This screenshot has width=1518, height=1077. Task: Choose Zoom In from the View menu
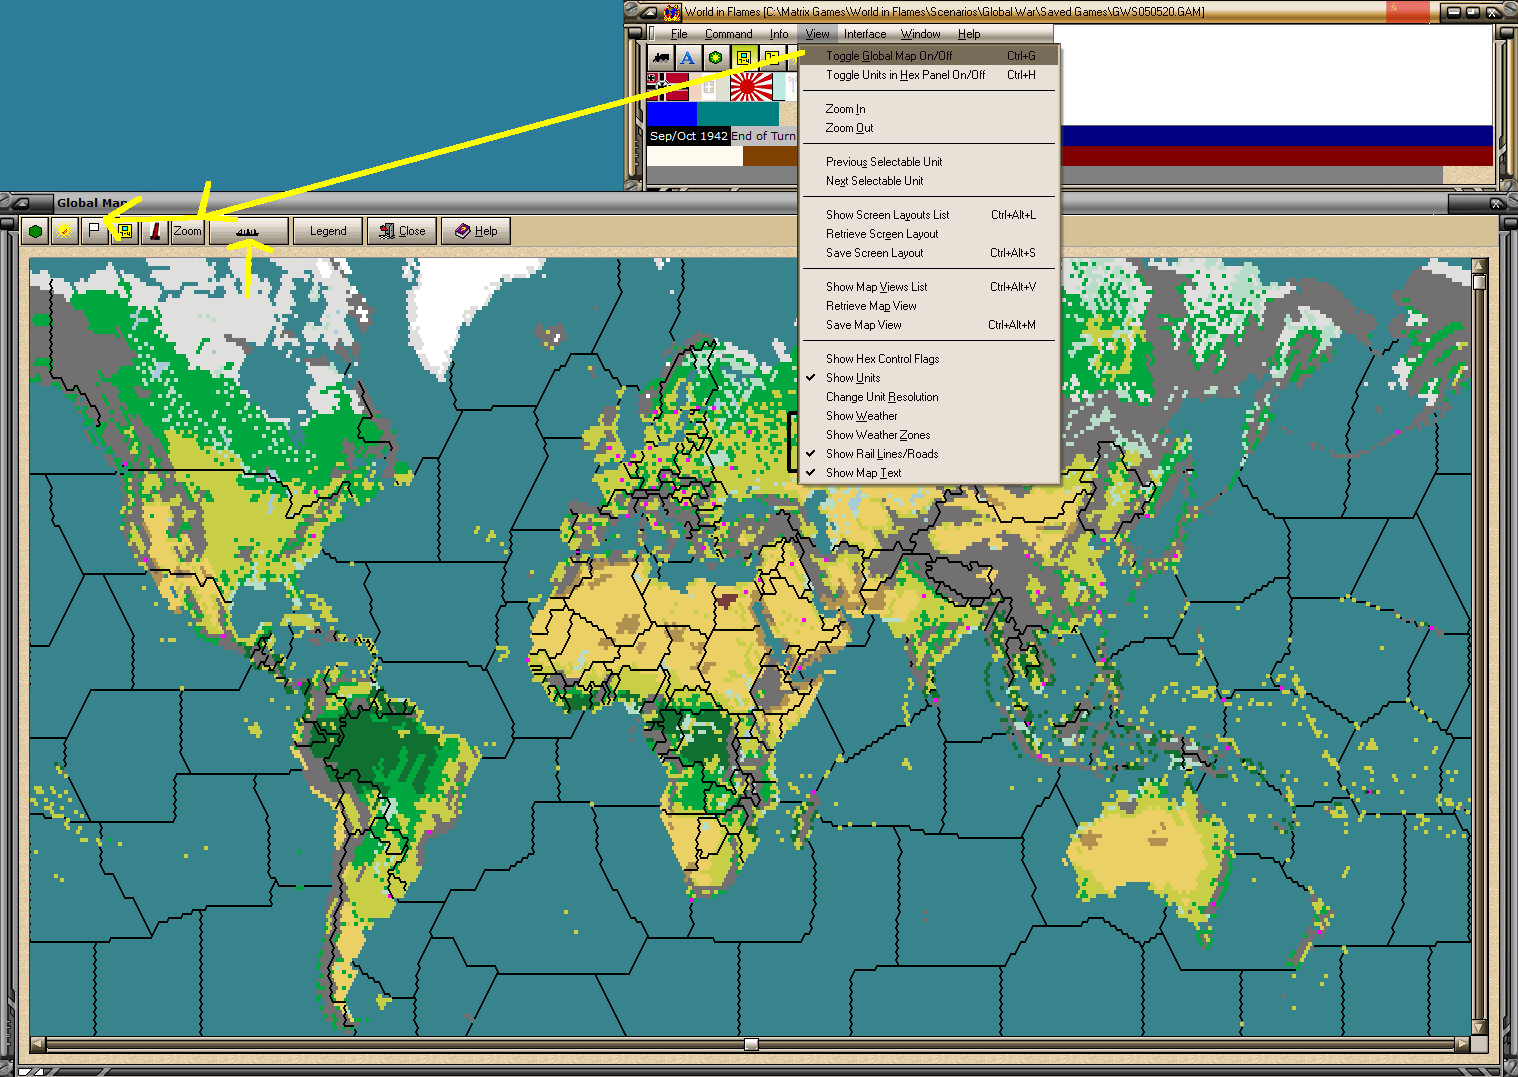[x=930, y=109]
